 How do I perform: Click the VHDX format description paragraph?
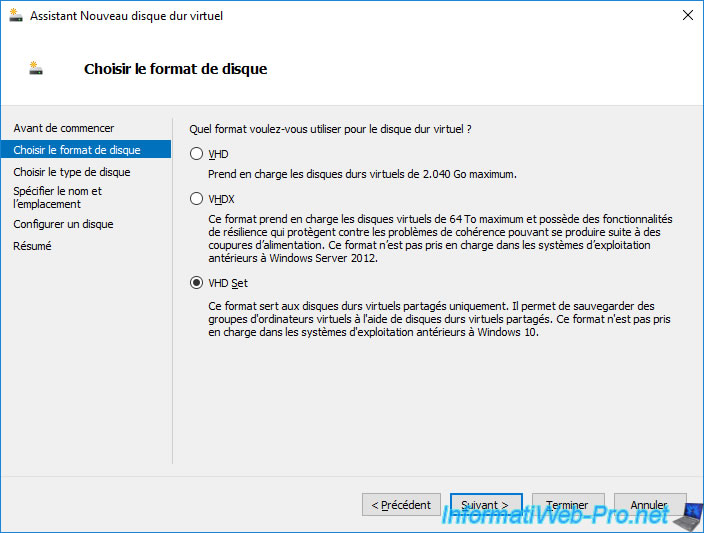coord(440,240)
